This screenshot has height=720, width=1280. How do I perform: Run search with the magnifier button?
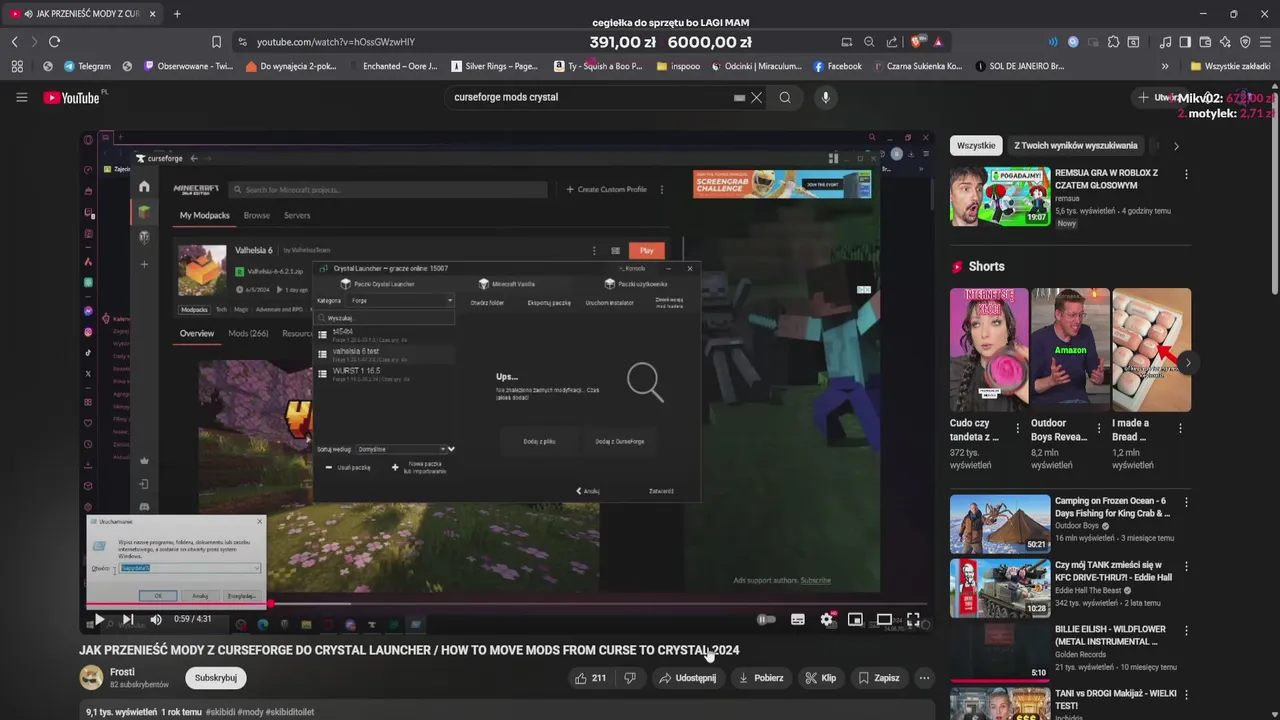[785, 97]
